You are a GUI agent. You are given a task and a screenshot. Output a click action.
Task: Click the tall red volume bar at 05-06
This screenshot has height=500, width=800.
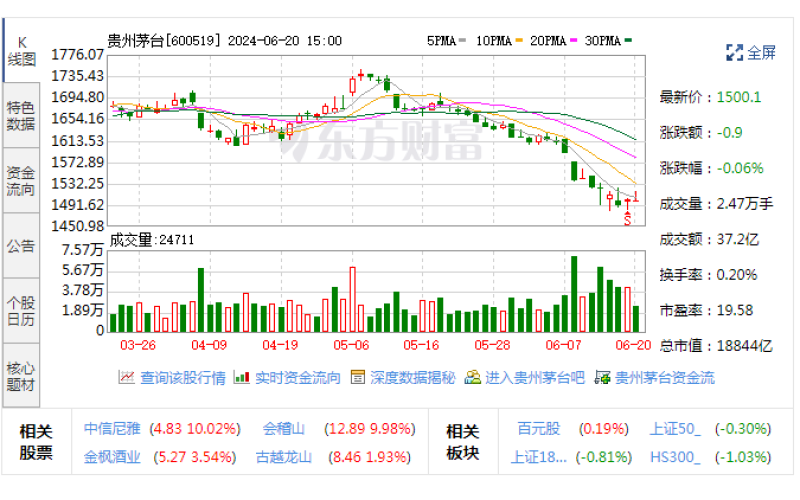point(353,299)
